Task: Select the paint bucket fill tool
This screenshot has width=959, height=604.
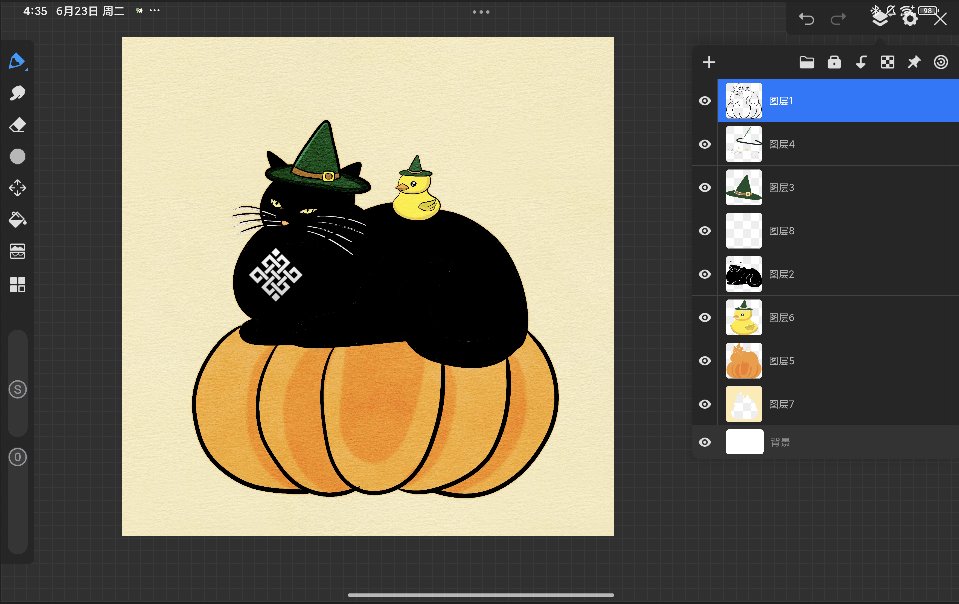Action: pos(17,219)
